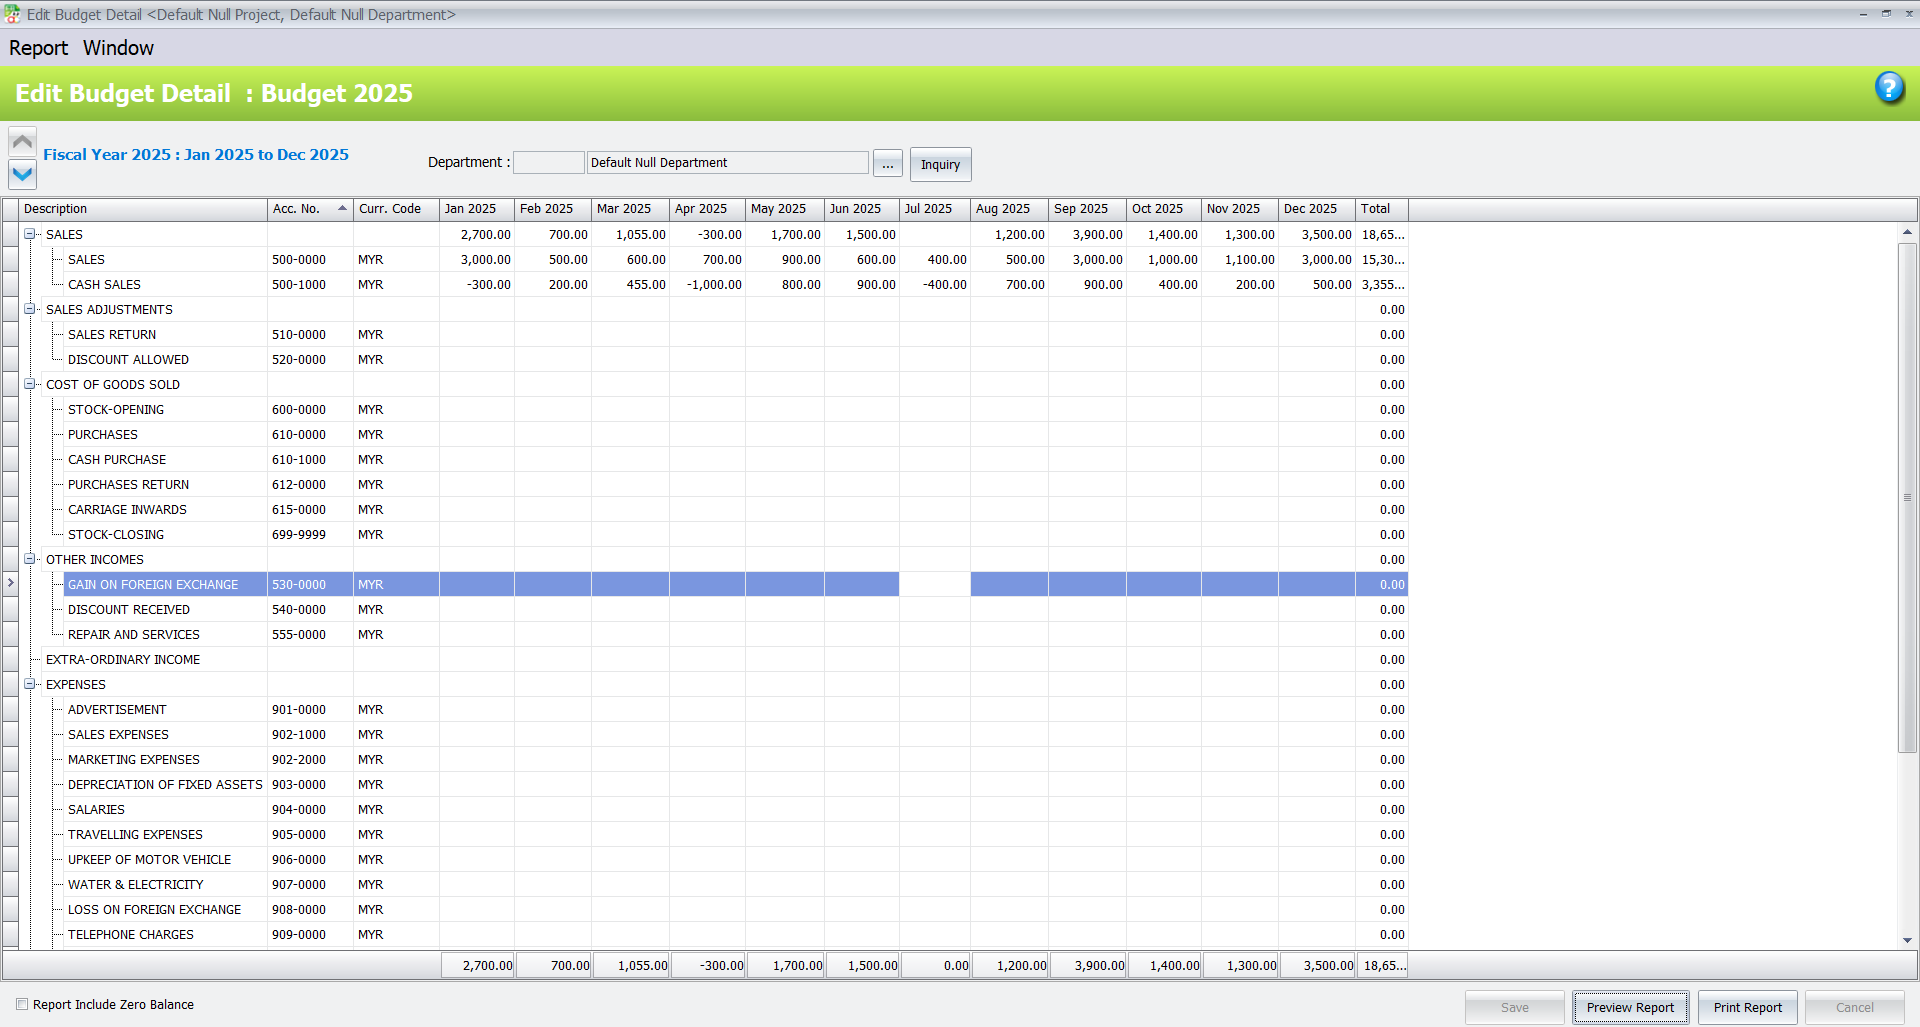Collapse the OTHER INCOMES tree node
The image size is (1920, 1027).
pos(30,559)
